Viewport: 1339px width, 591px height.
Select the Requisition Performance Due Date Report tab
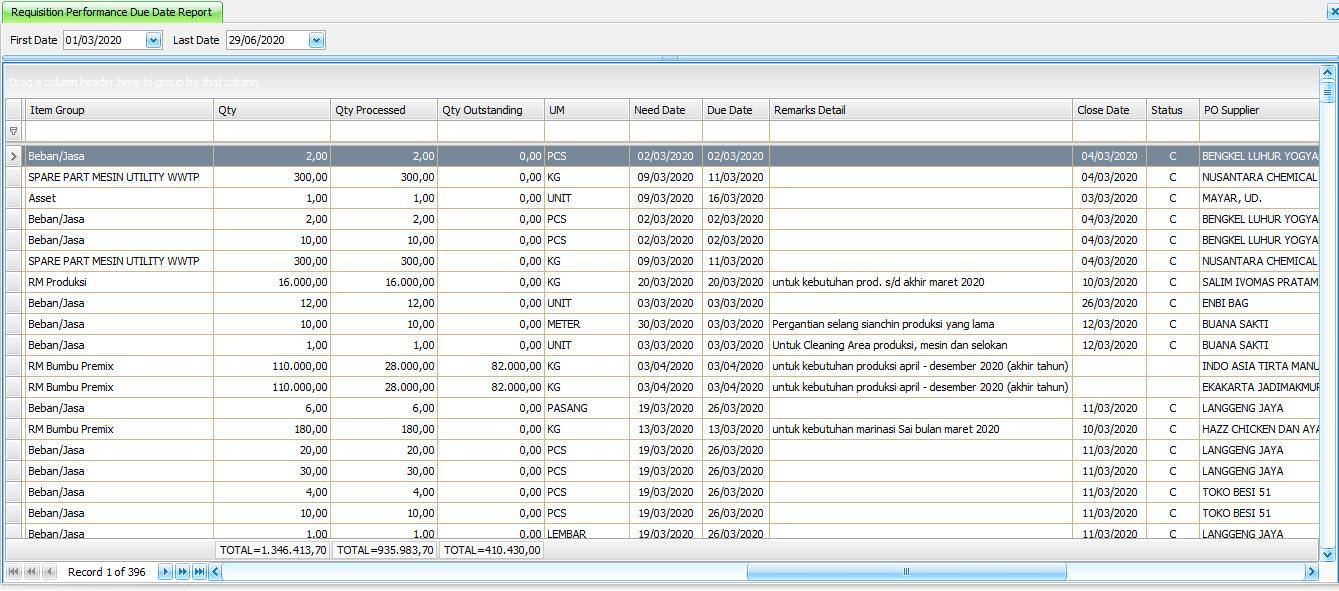point(111,12)
